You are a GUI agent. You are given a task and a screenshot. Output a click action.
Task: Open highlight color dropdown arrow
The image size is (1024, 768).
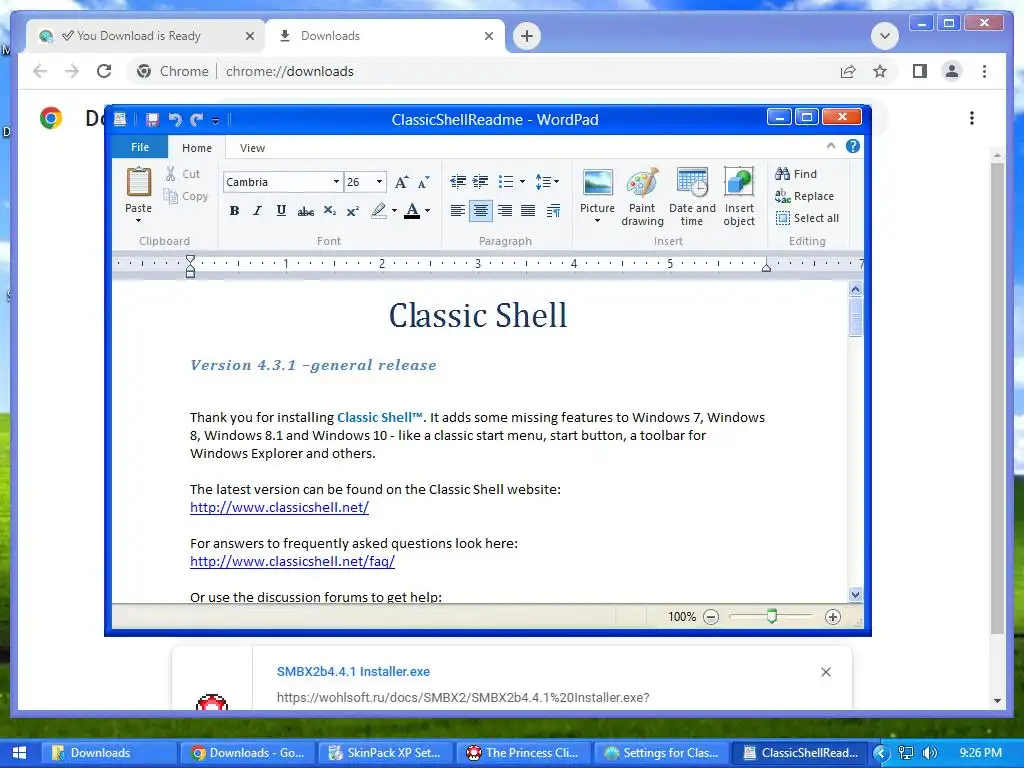394,211
